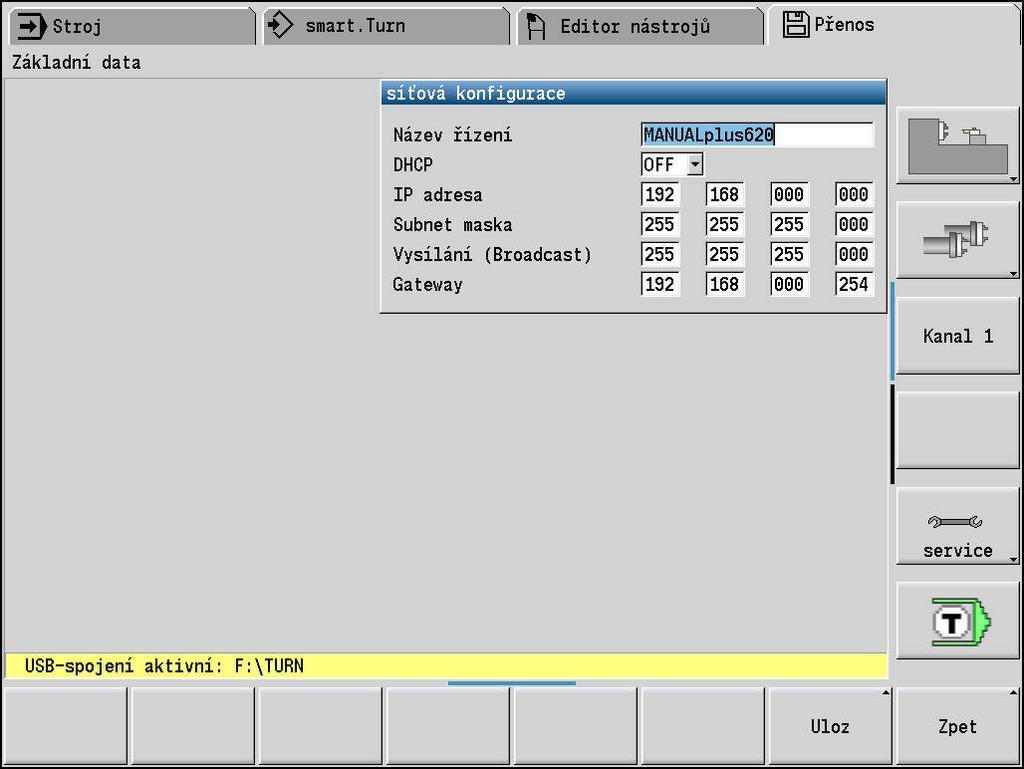Open the smart.Turn tab

pyautogui.click(x=385, y=26)
